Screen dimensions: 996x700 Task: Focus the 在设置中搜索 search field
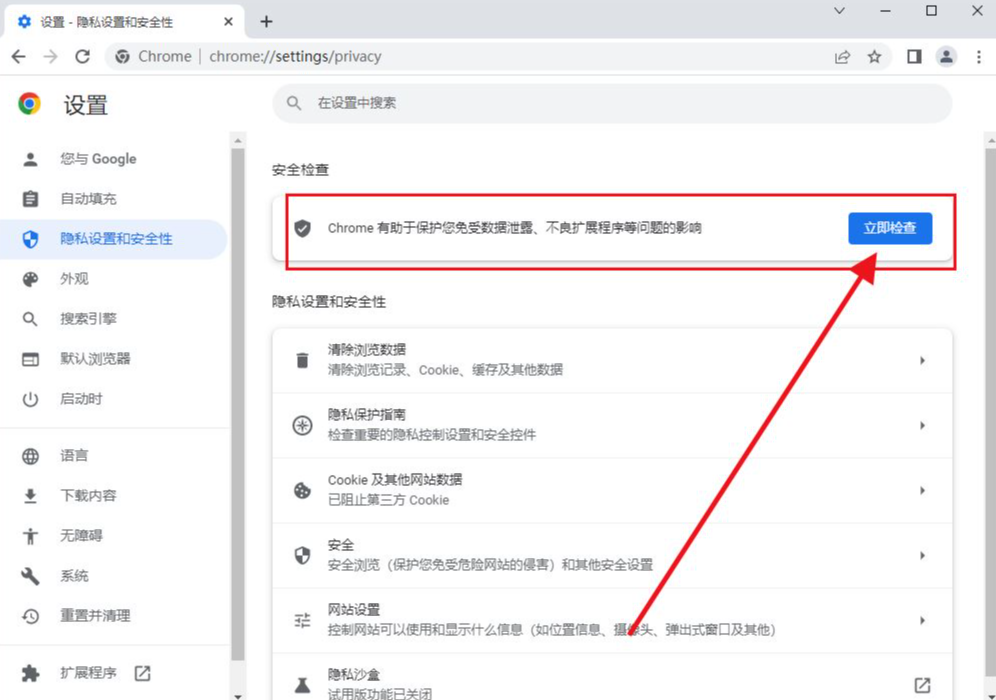[612, 103]
